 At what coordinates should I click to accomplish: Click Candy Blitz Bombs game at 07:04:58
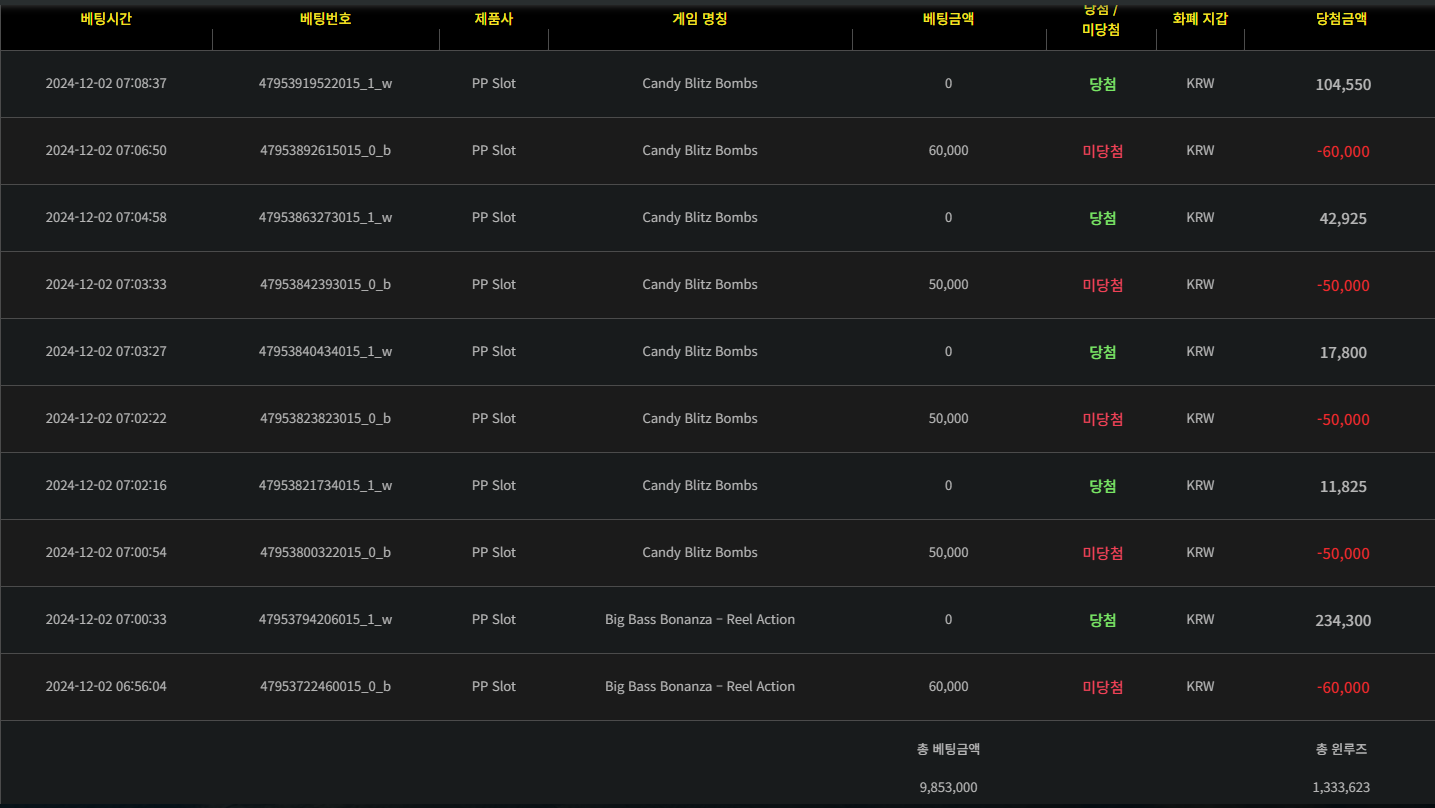click(x=700, y=218)
